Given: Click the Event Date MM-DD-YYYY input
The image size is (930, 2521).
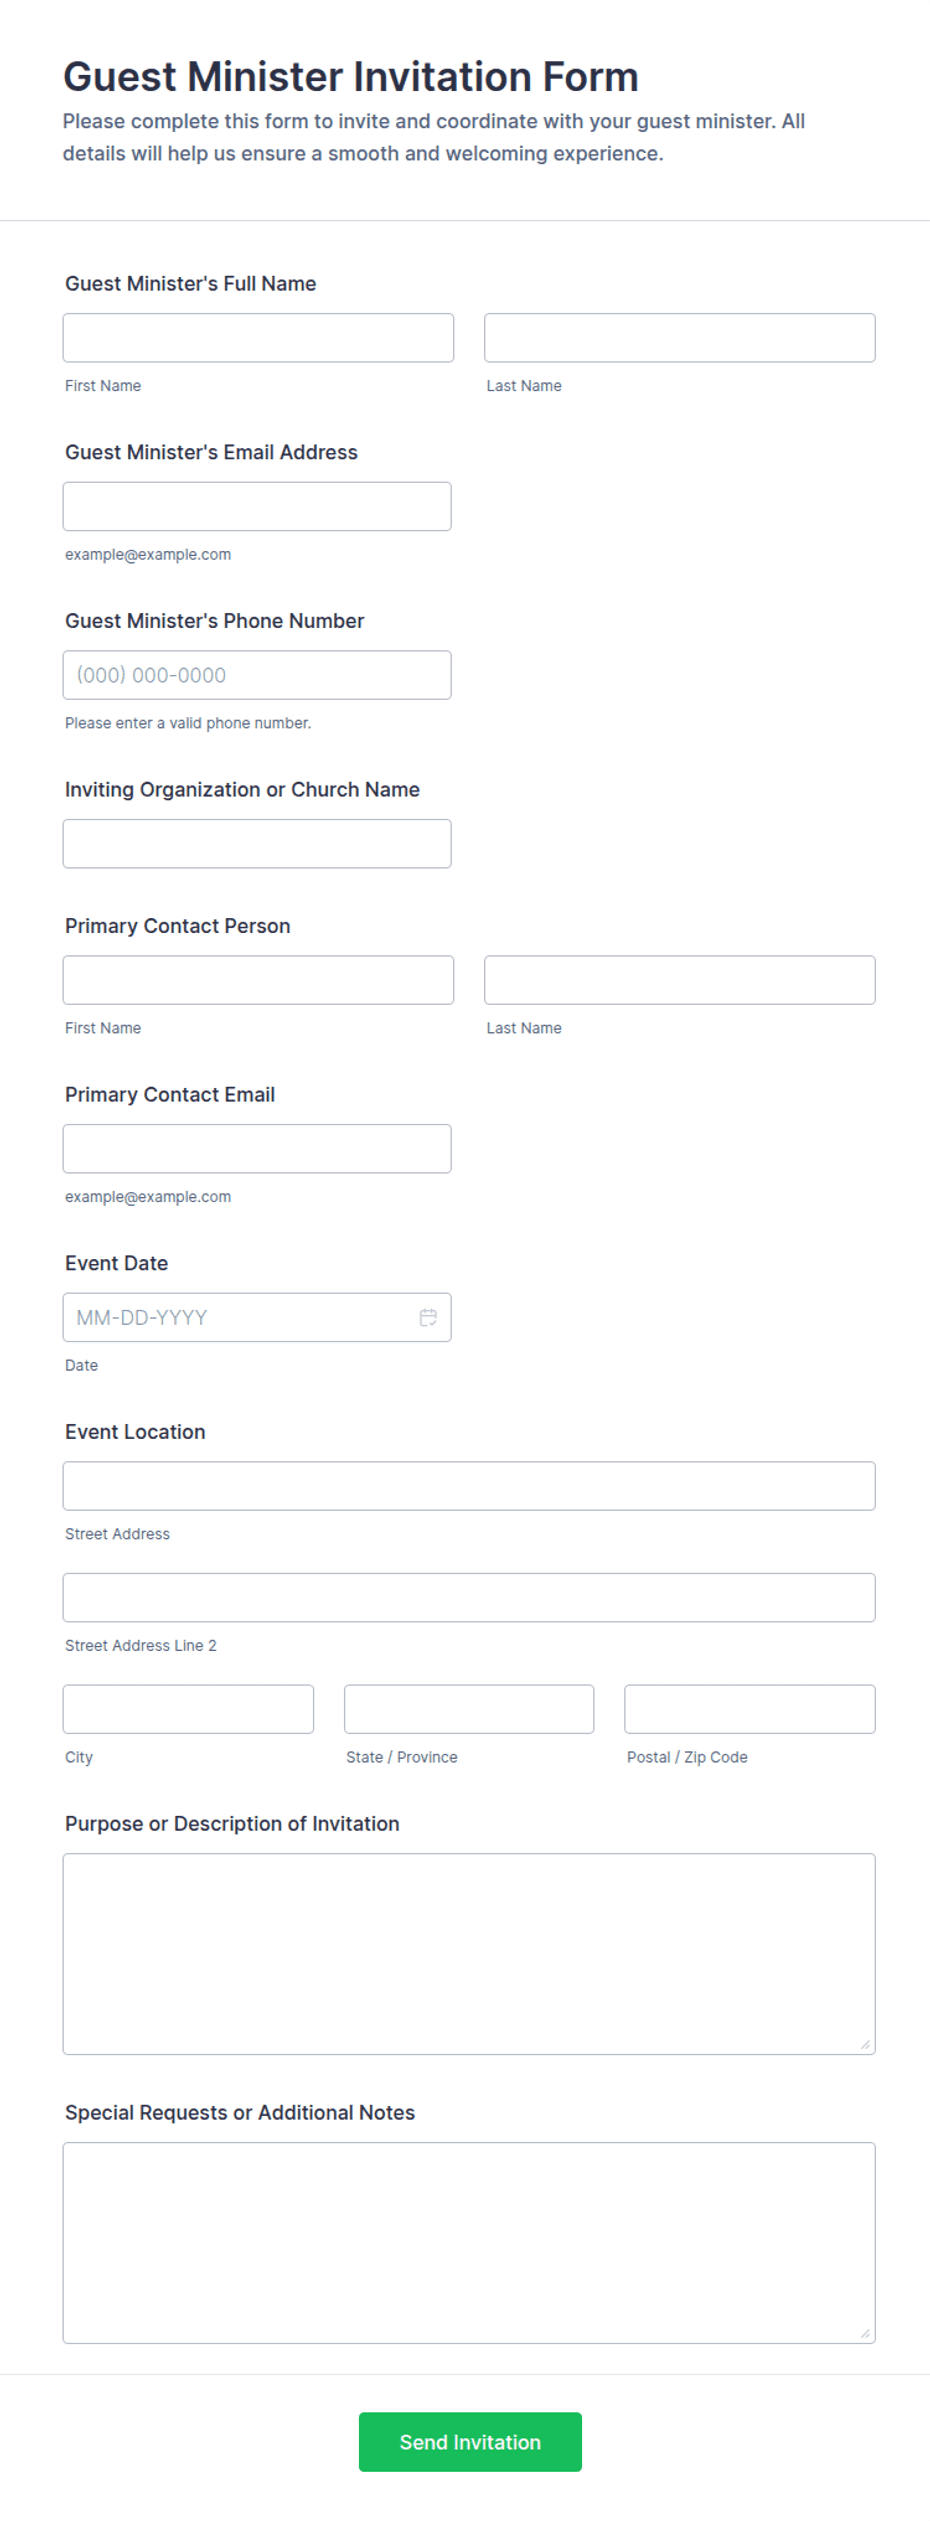Looking at the screenshot, I should click(x=240, y=1317).
